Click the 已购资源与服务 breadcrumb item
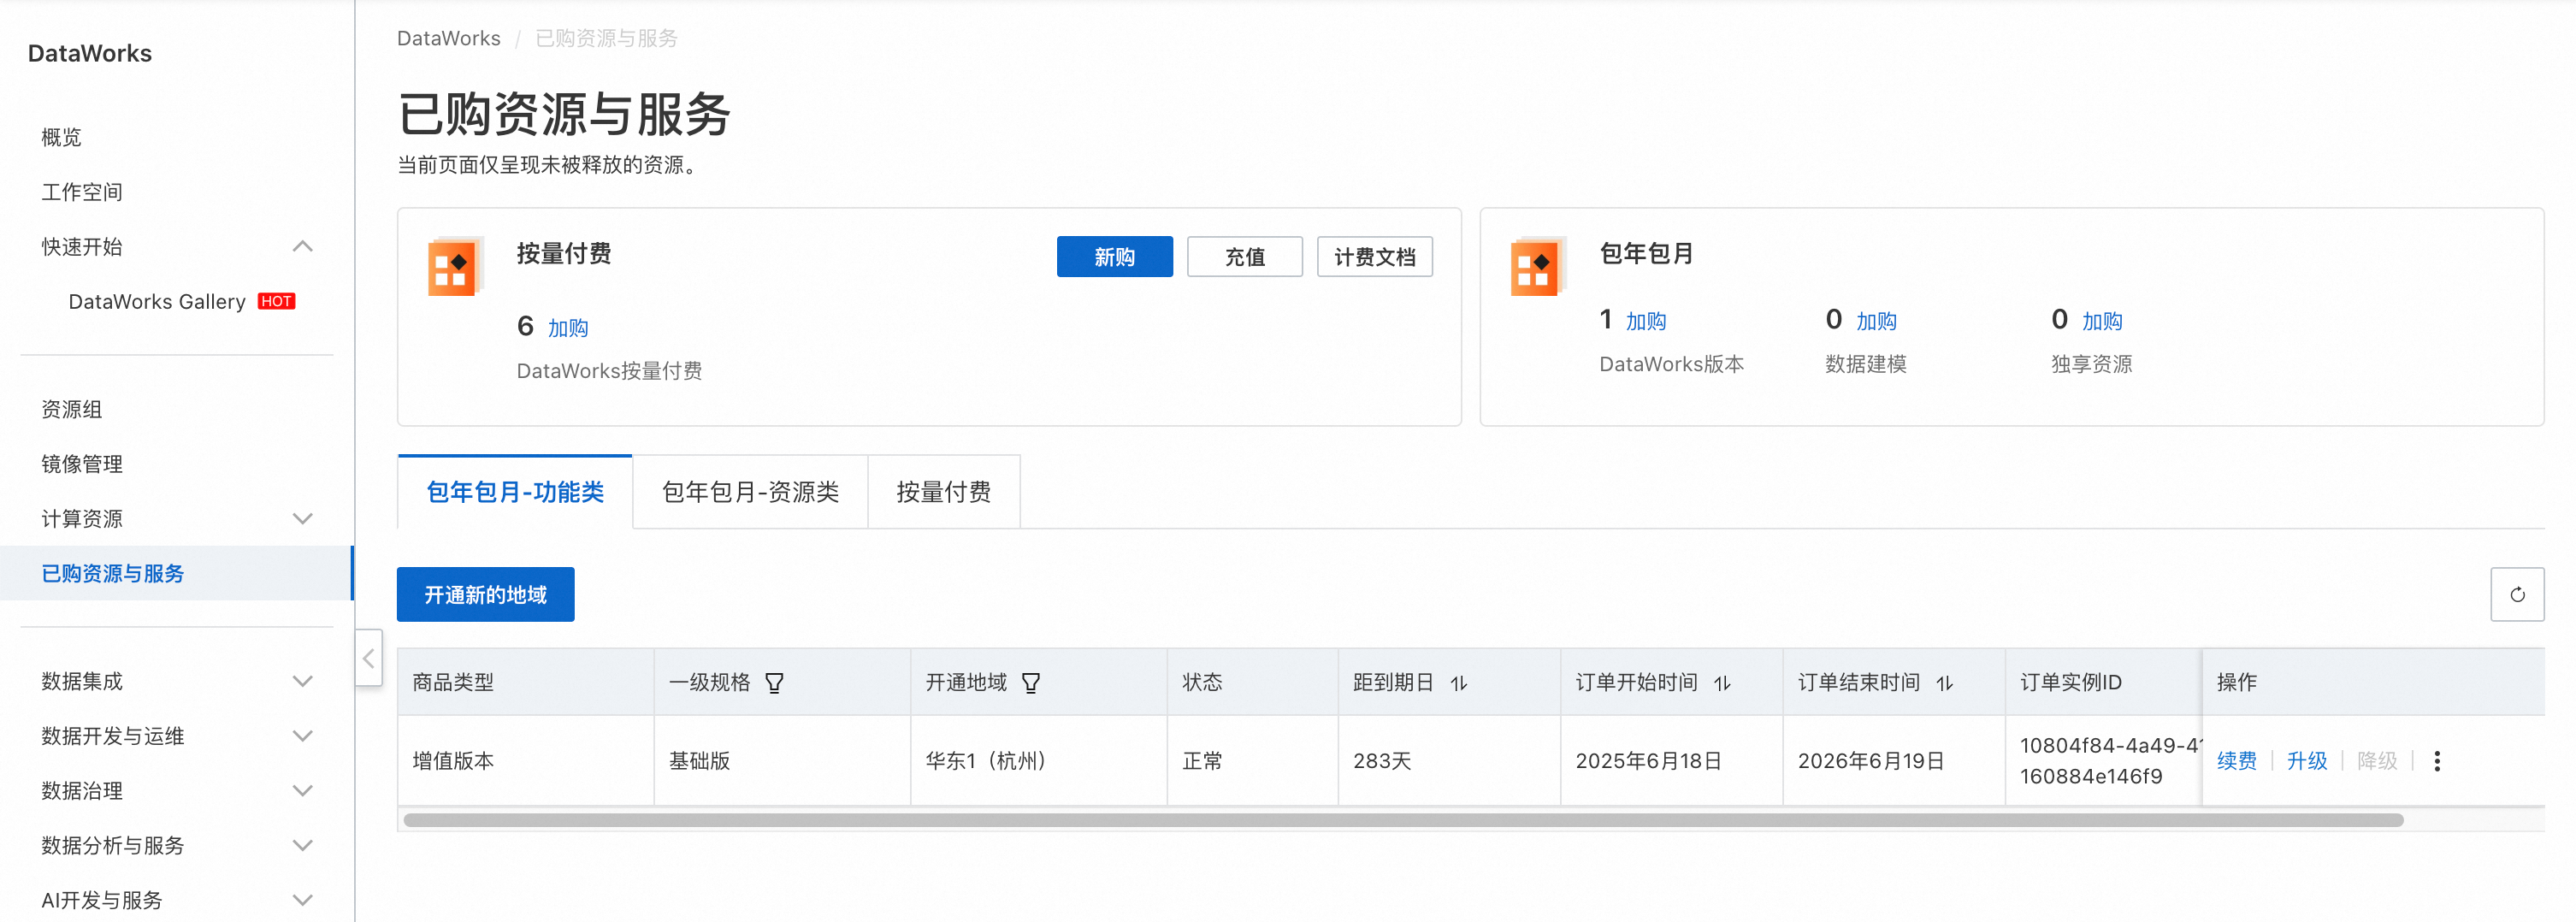 (607, 38)
